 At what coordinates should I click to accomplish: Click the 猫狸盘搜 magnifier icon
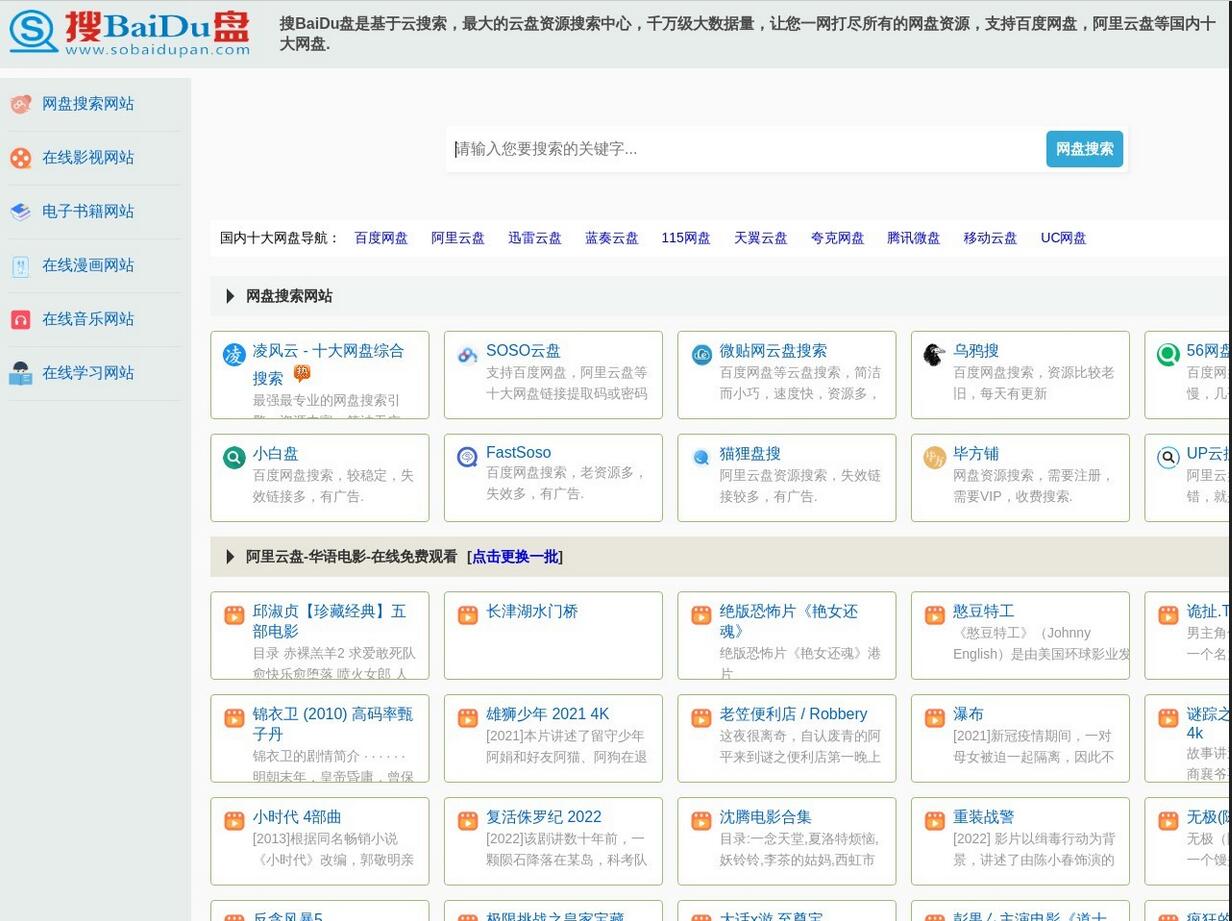701,456
